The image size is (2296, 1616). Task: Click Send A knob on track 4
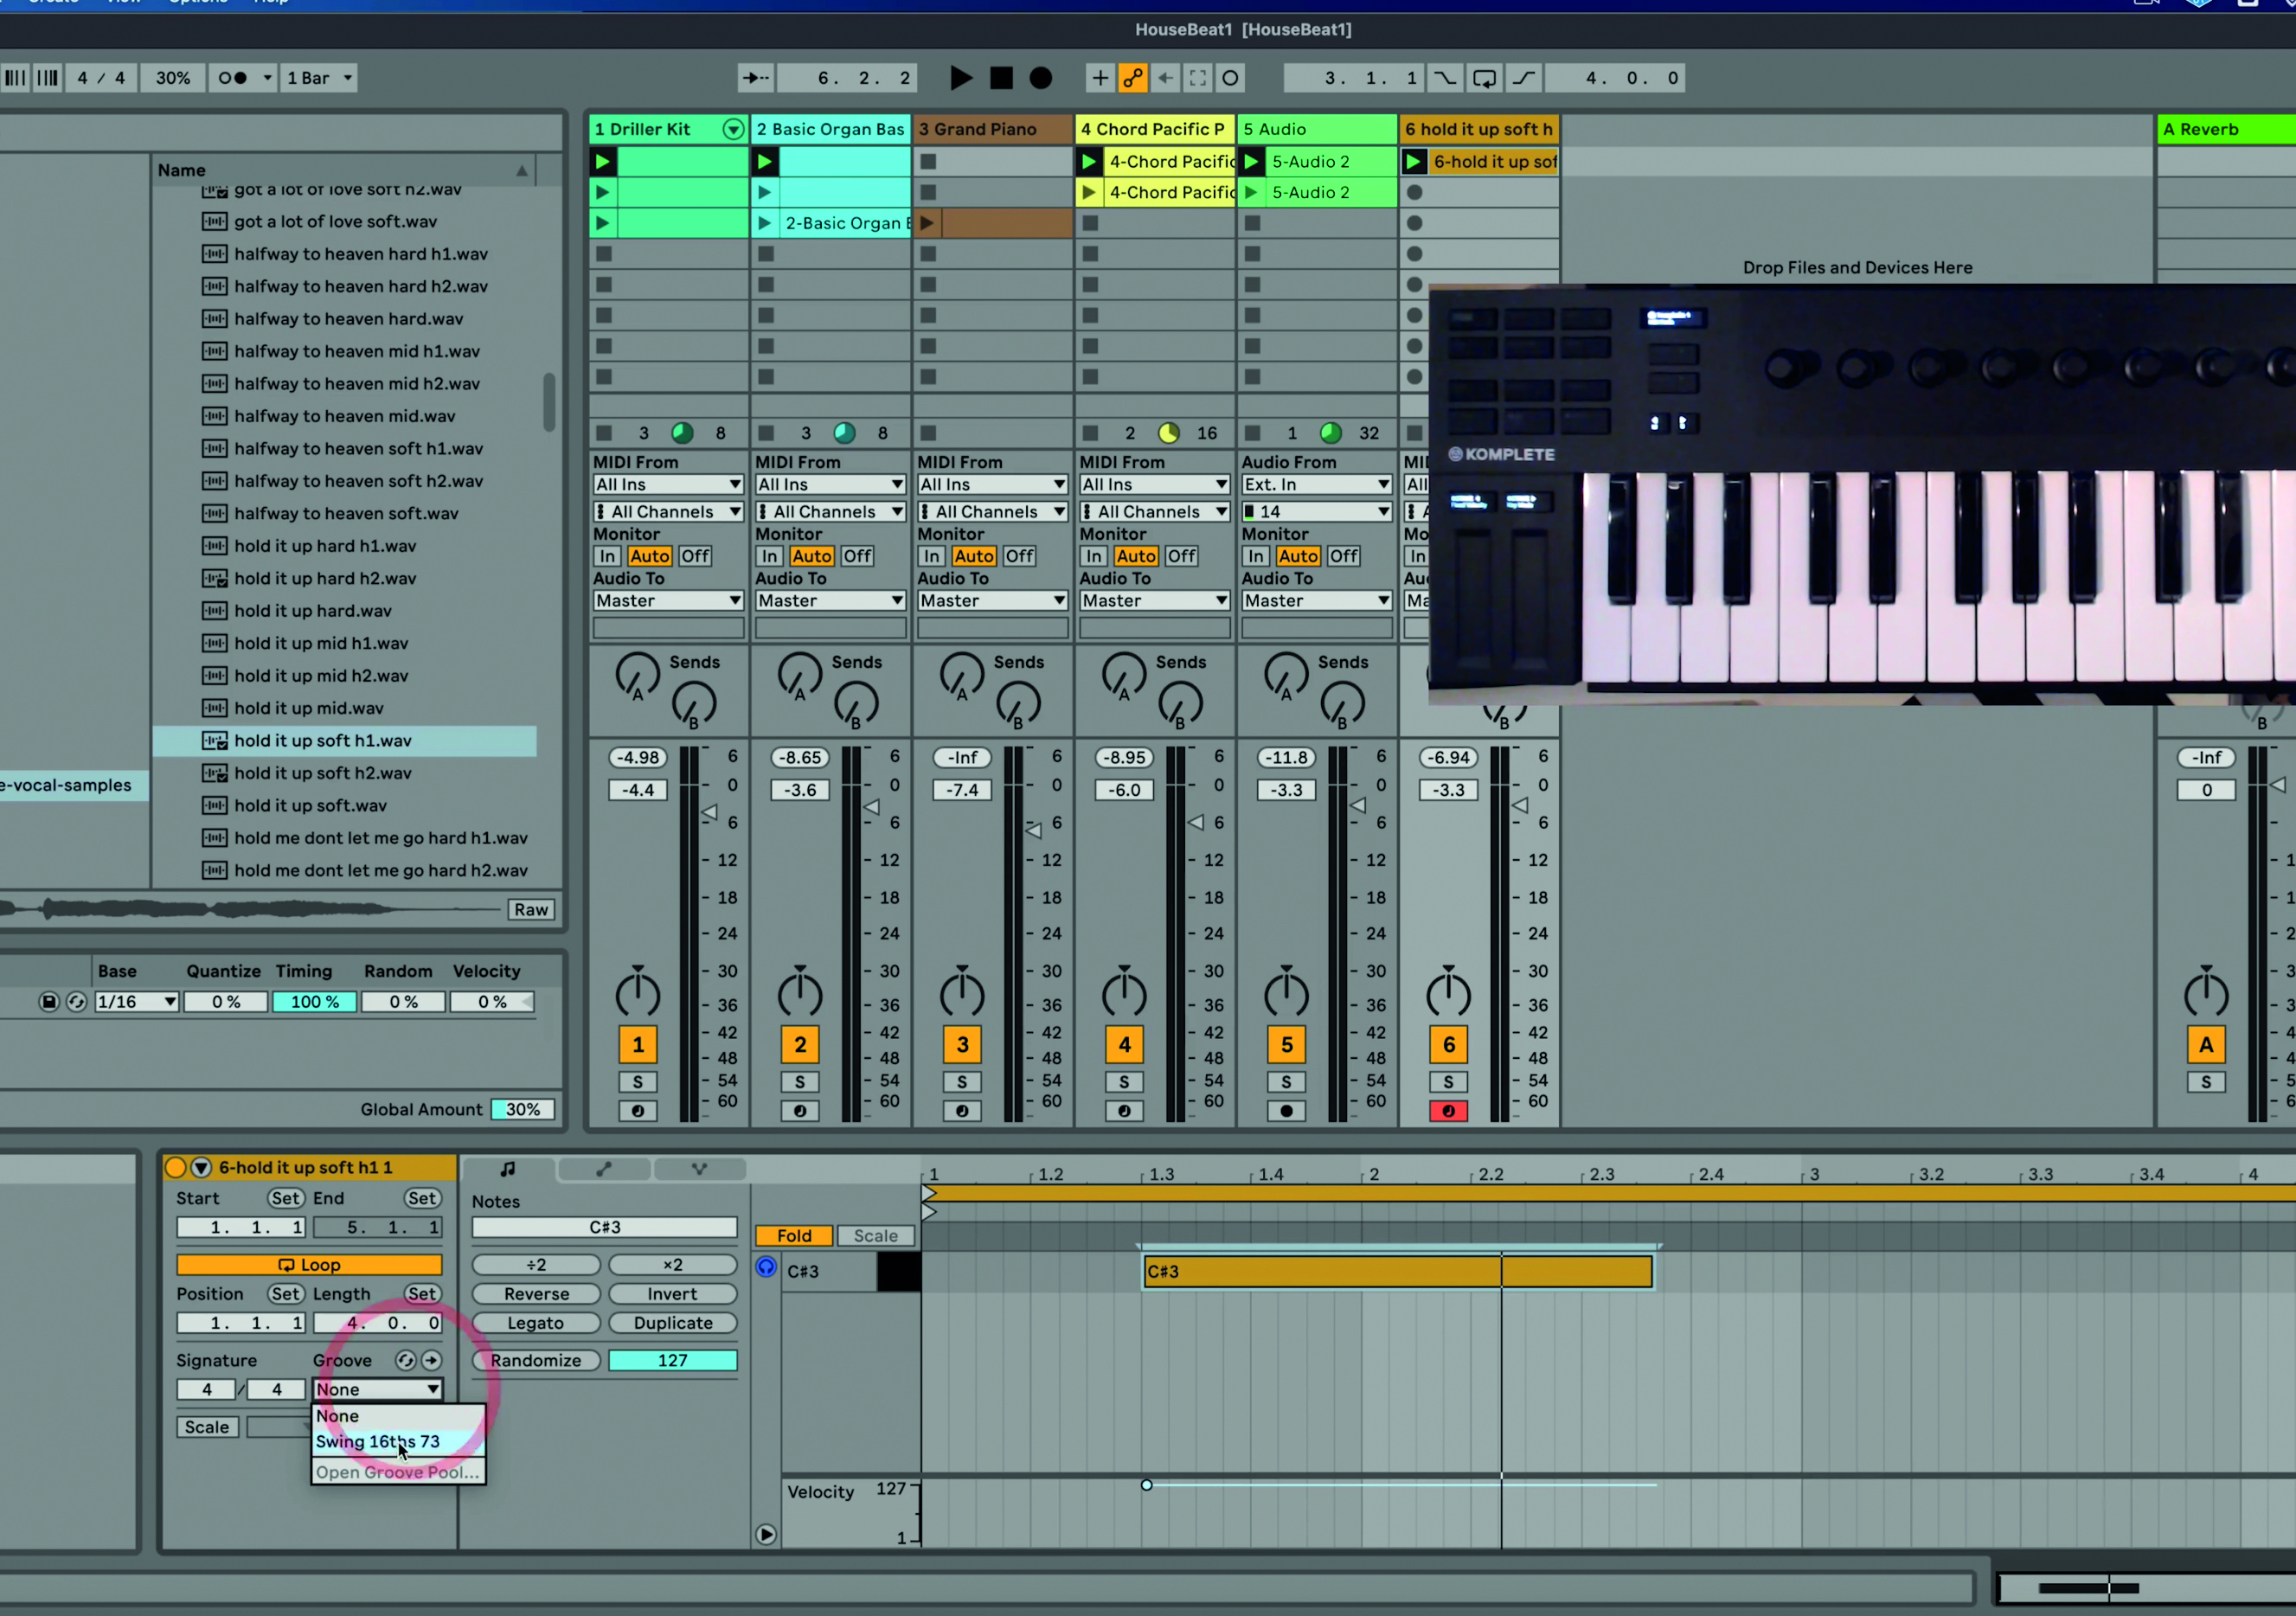click(1123, 675)
